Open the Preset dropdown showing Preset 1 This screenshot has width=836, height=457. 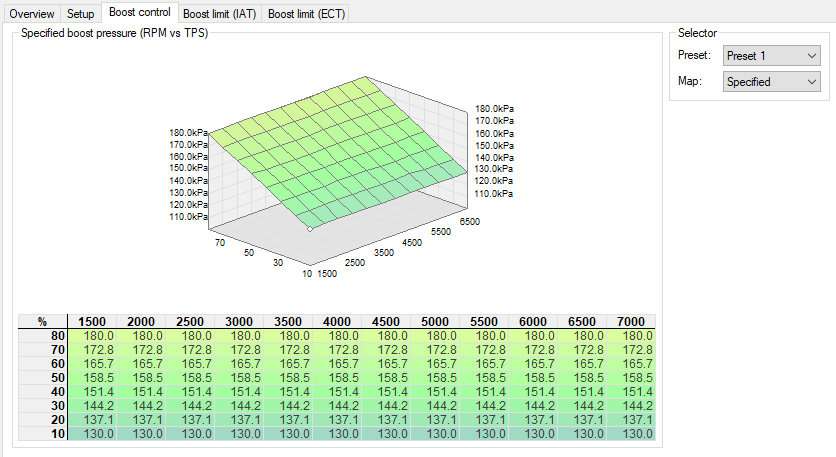(x=771, y=55)
